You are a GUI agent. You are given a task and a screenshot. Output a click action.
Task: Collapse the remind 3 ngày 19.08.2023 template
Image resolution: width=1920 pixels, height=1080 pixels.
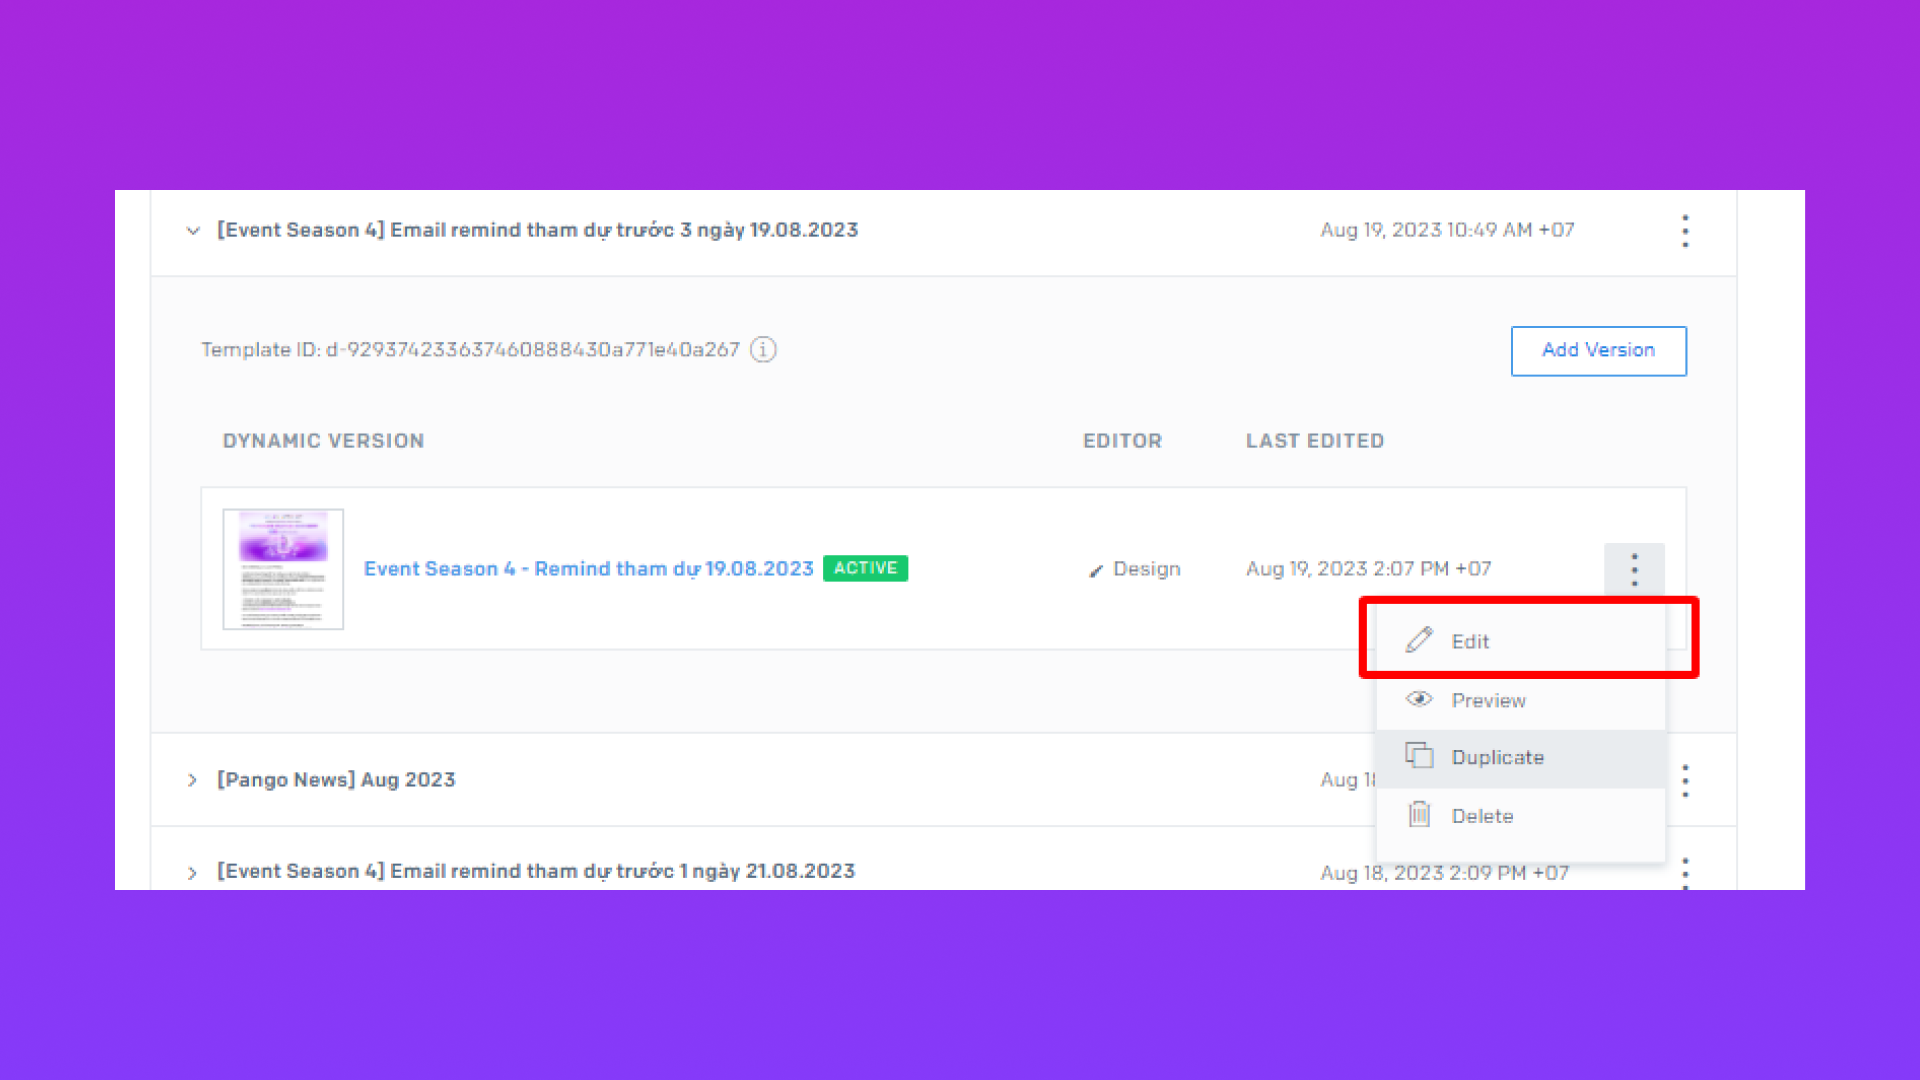point(193,231)
